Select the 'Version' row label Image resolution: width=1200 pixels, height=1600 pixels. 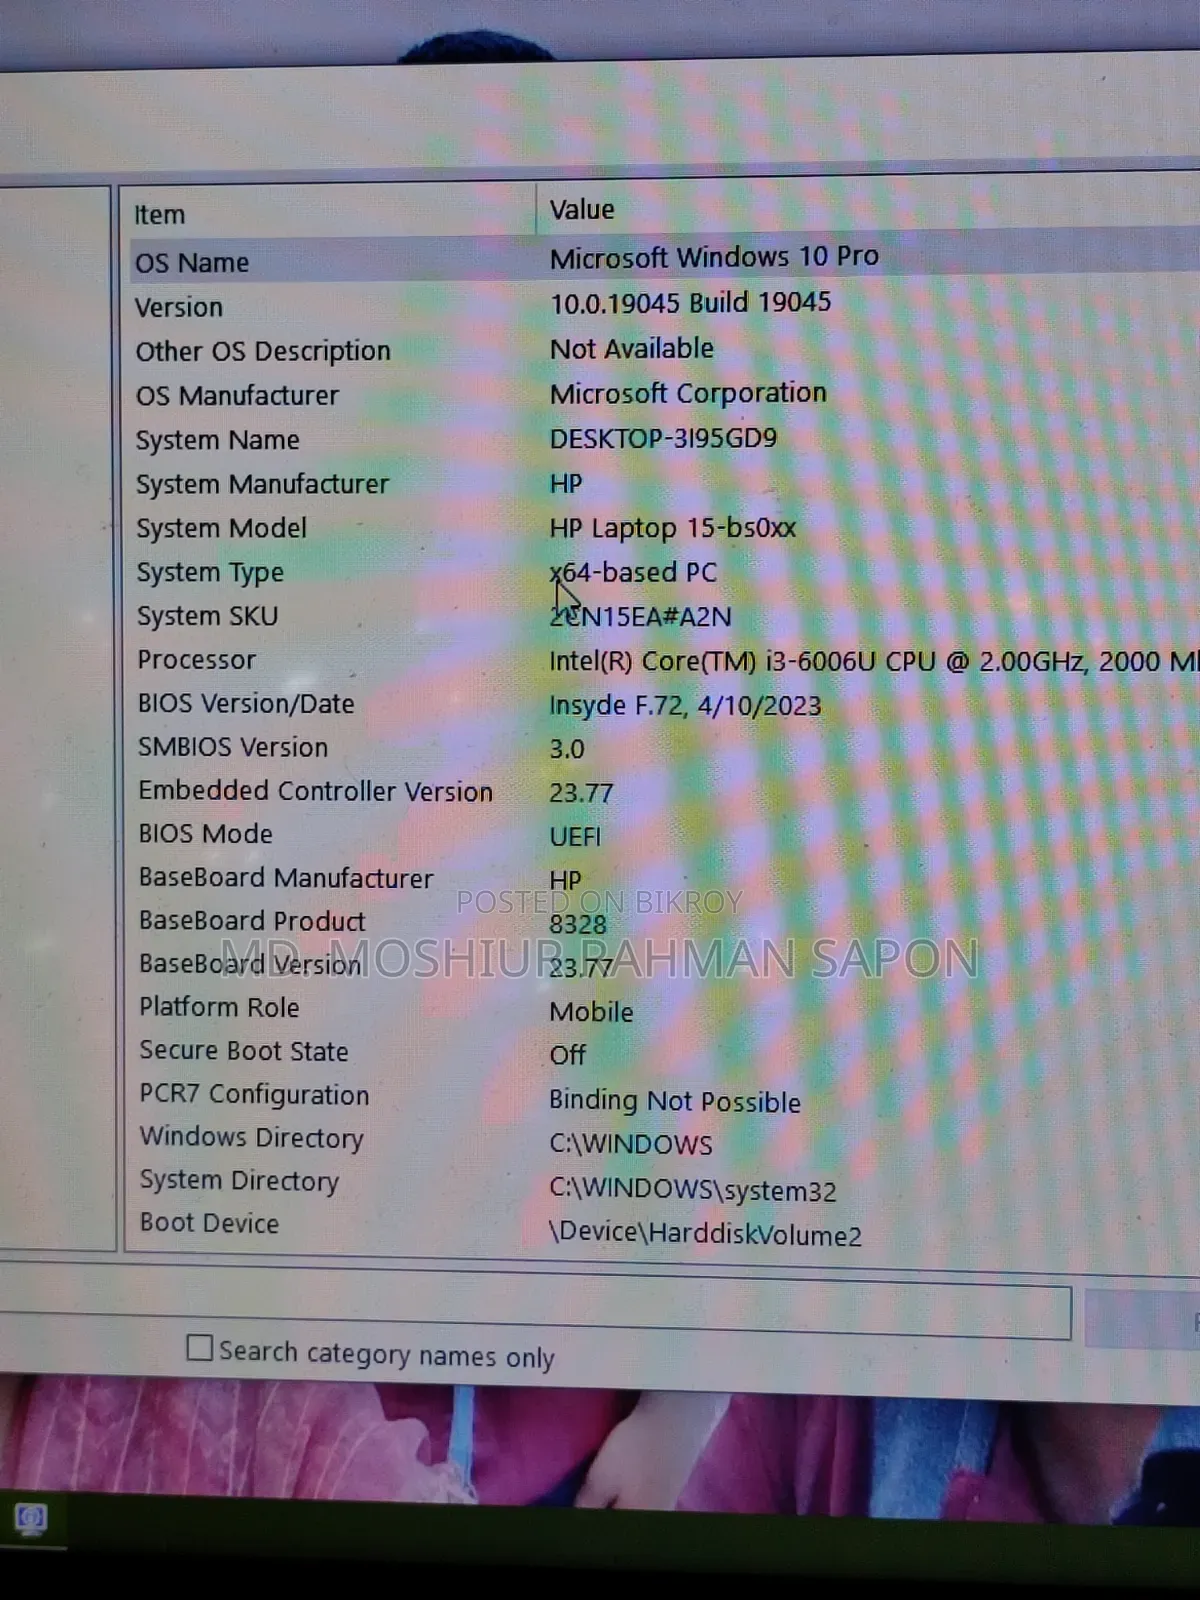click(x=179, y=307)
